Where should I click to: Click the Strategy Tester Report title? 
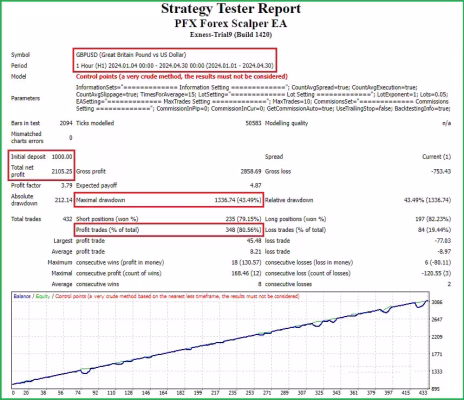[231, 9]
